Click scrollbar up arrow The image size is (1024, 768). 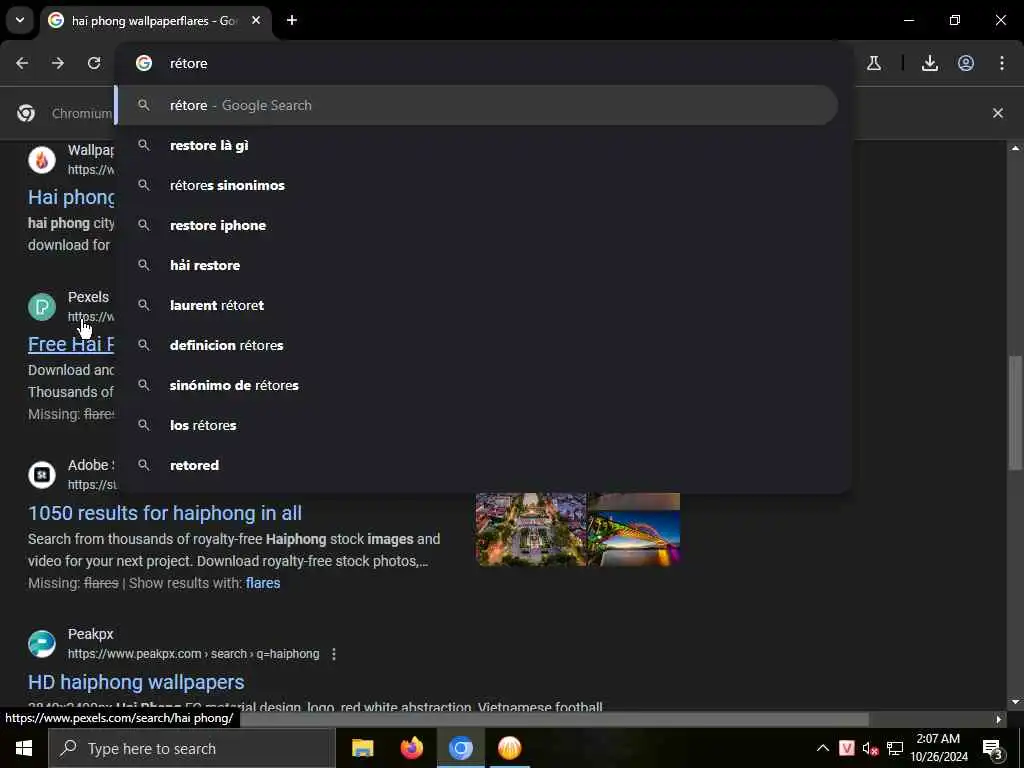click(1015, 148)
